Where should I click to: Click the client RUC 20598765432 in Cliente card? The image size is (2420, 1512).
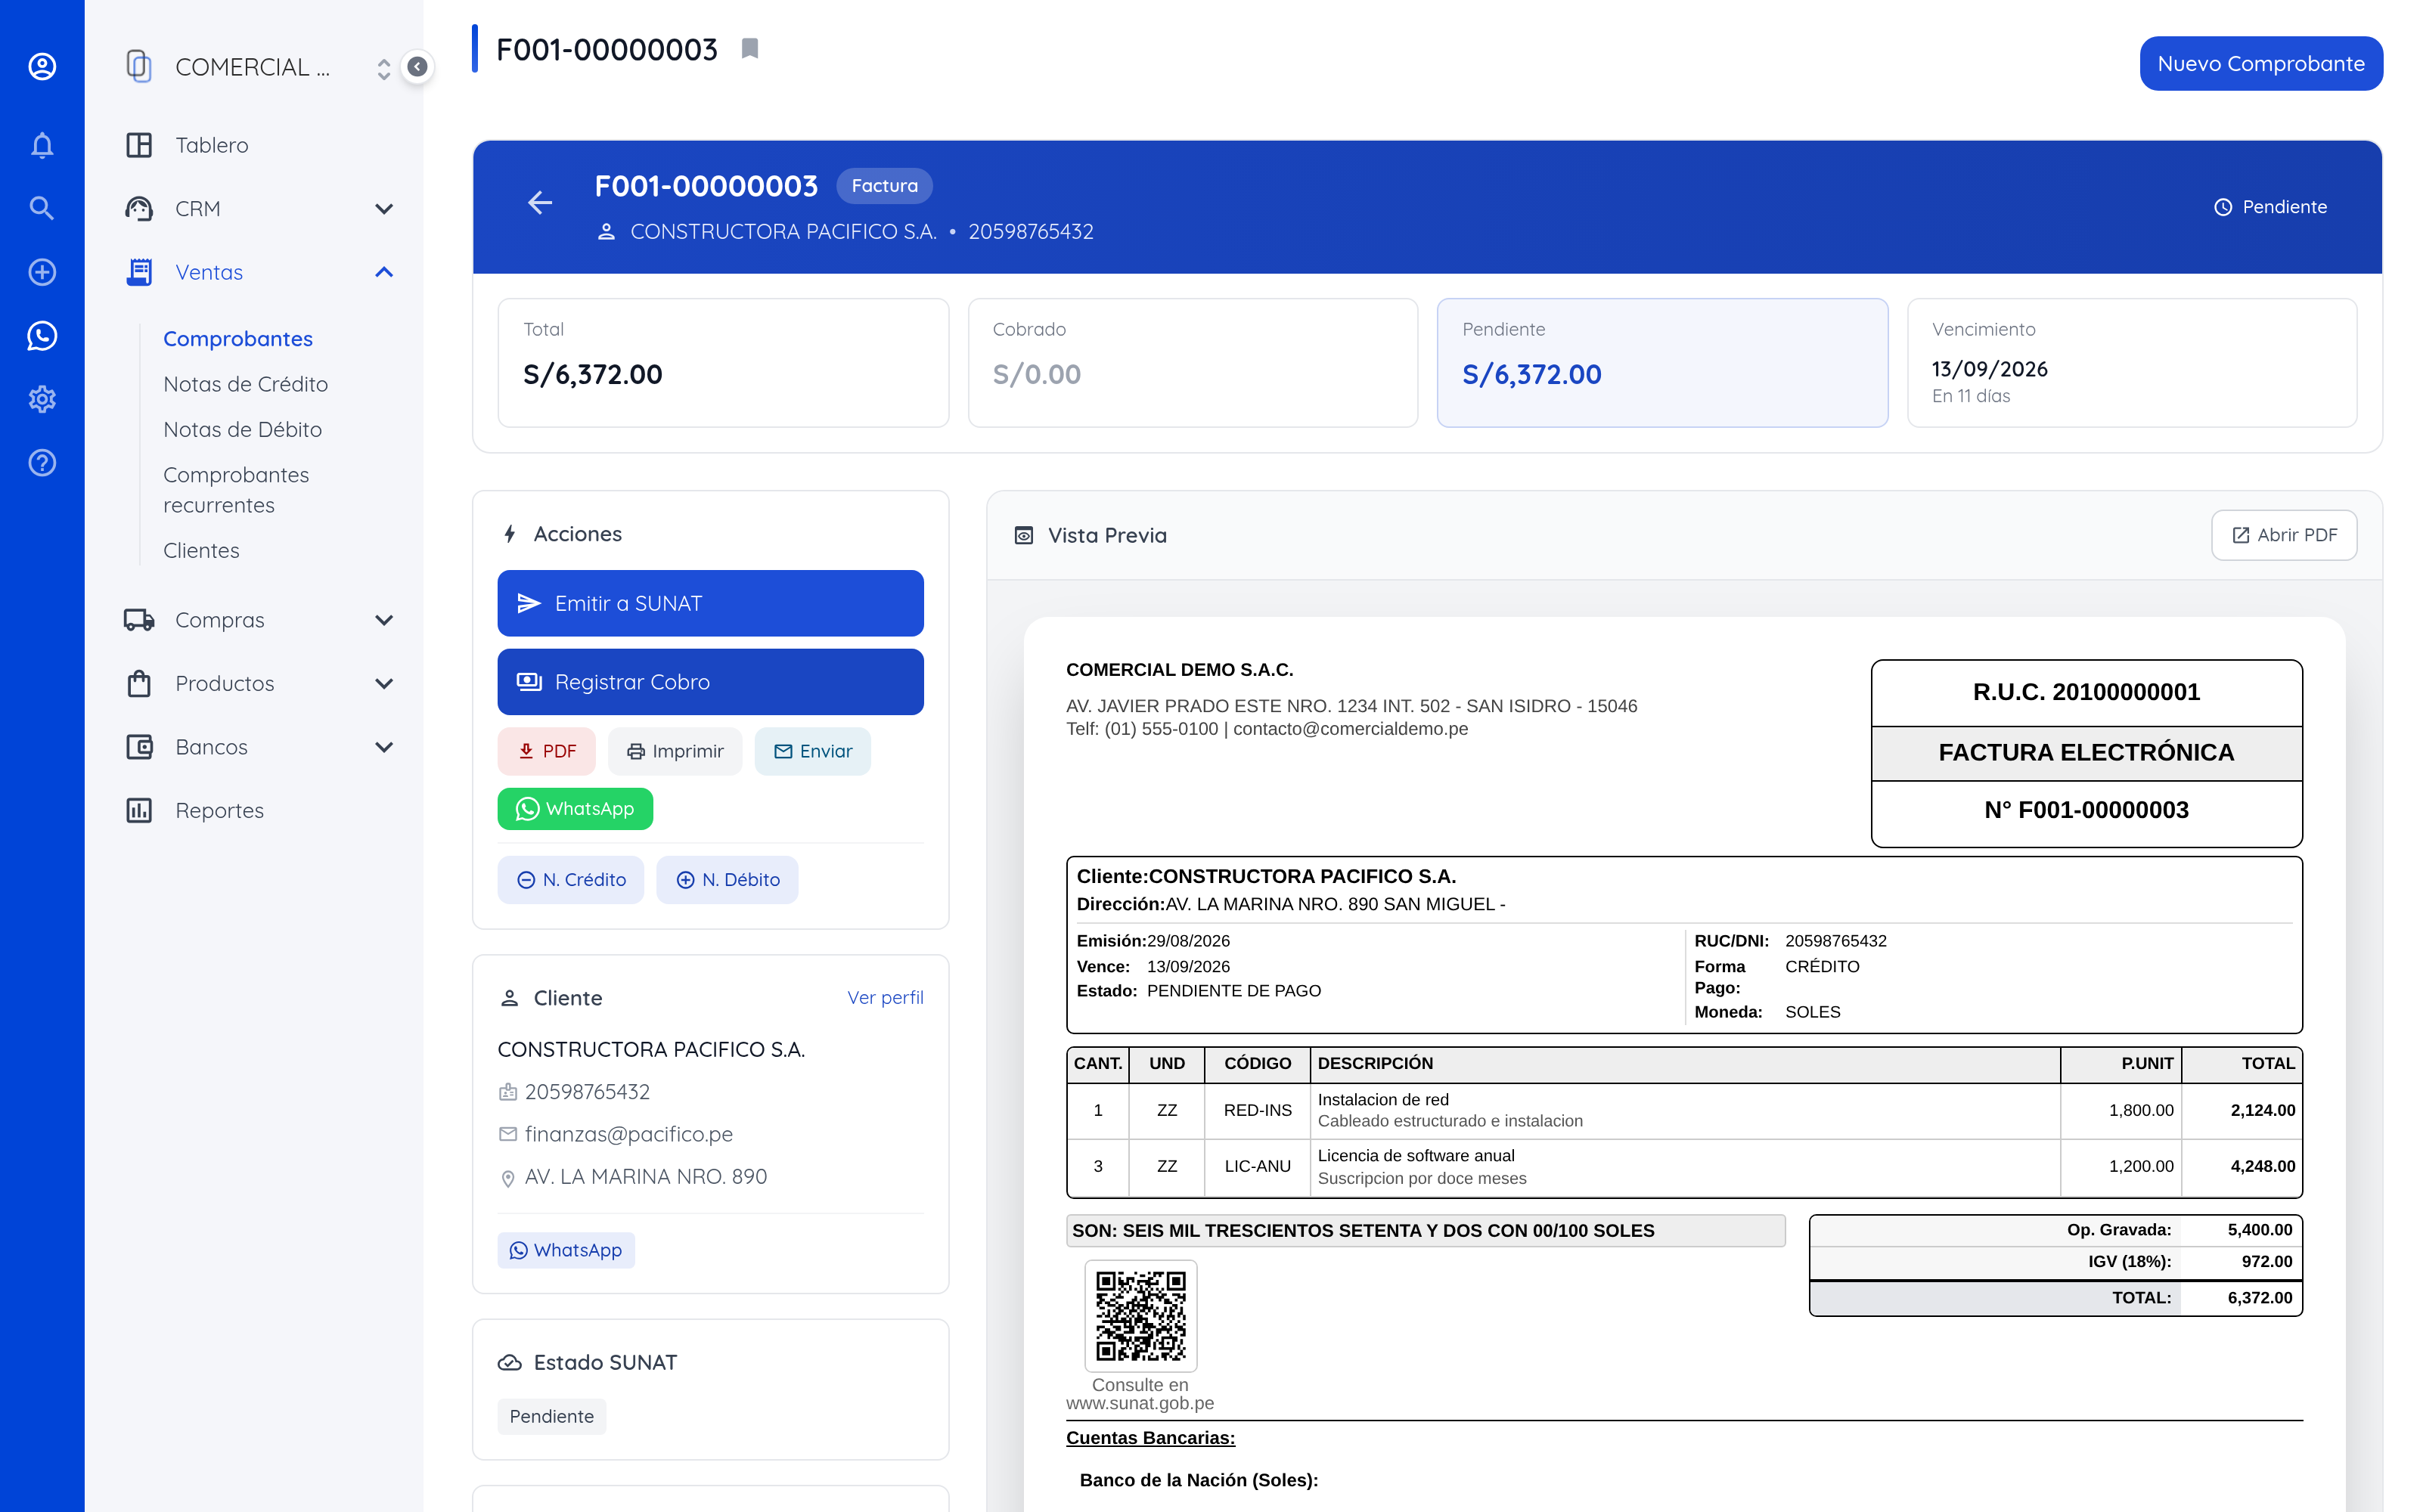[587, 1092]
